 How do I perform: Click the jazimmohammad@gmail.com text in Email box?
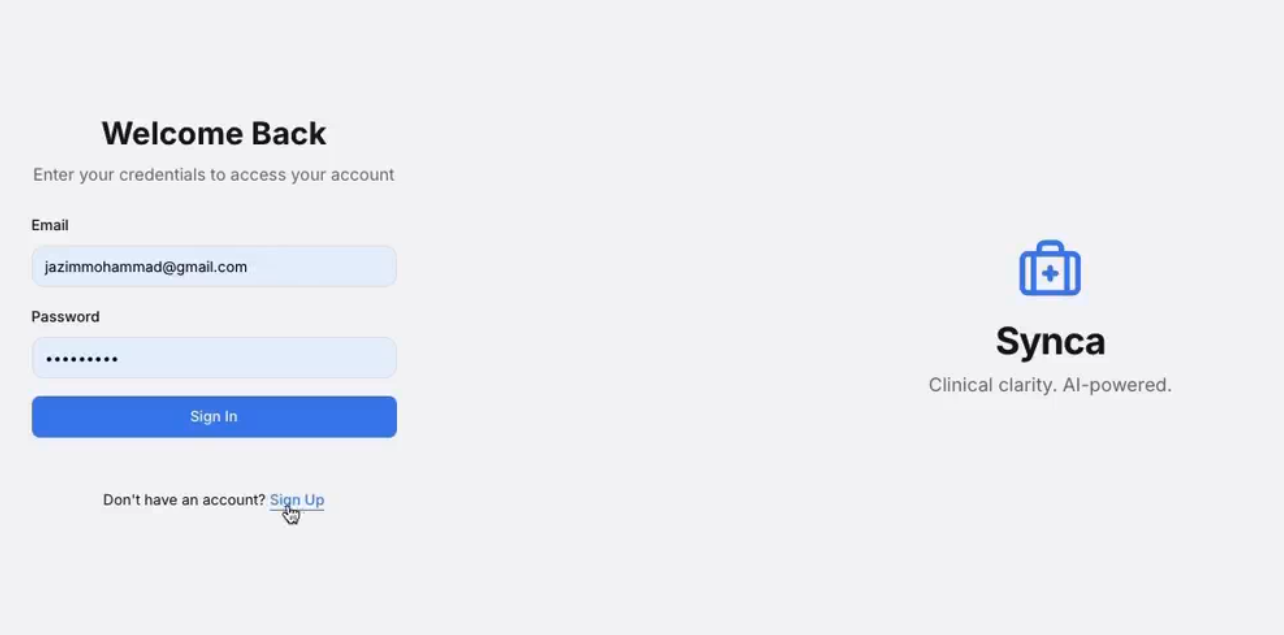(146, 267)
